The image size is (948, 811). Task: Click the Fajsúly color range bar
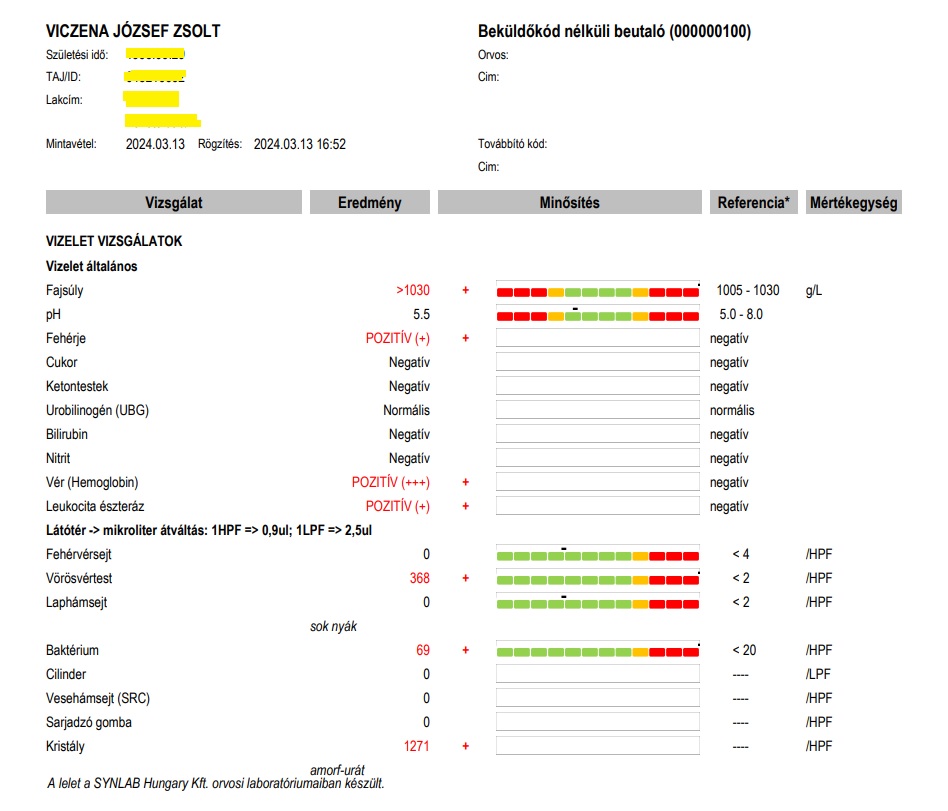tap(597, 291)
